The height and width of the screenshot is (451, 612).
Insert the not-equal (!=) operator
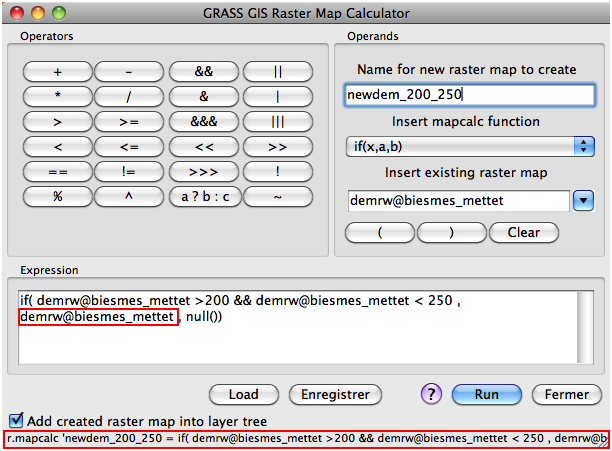(x=130, y=171)
